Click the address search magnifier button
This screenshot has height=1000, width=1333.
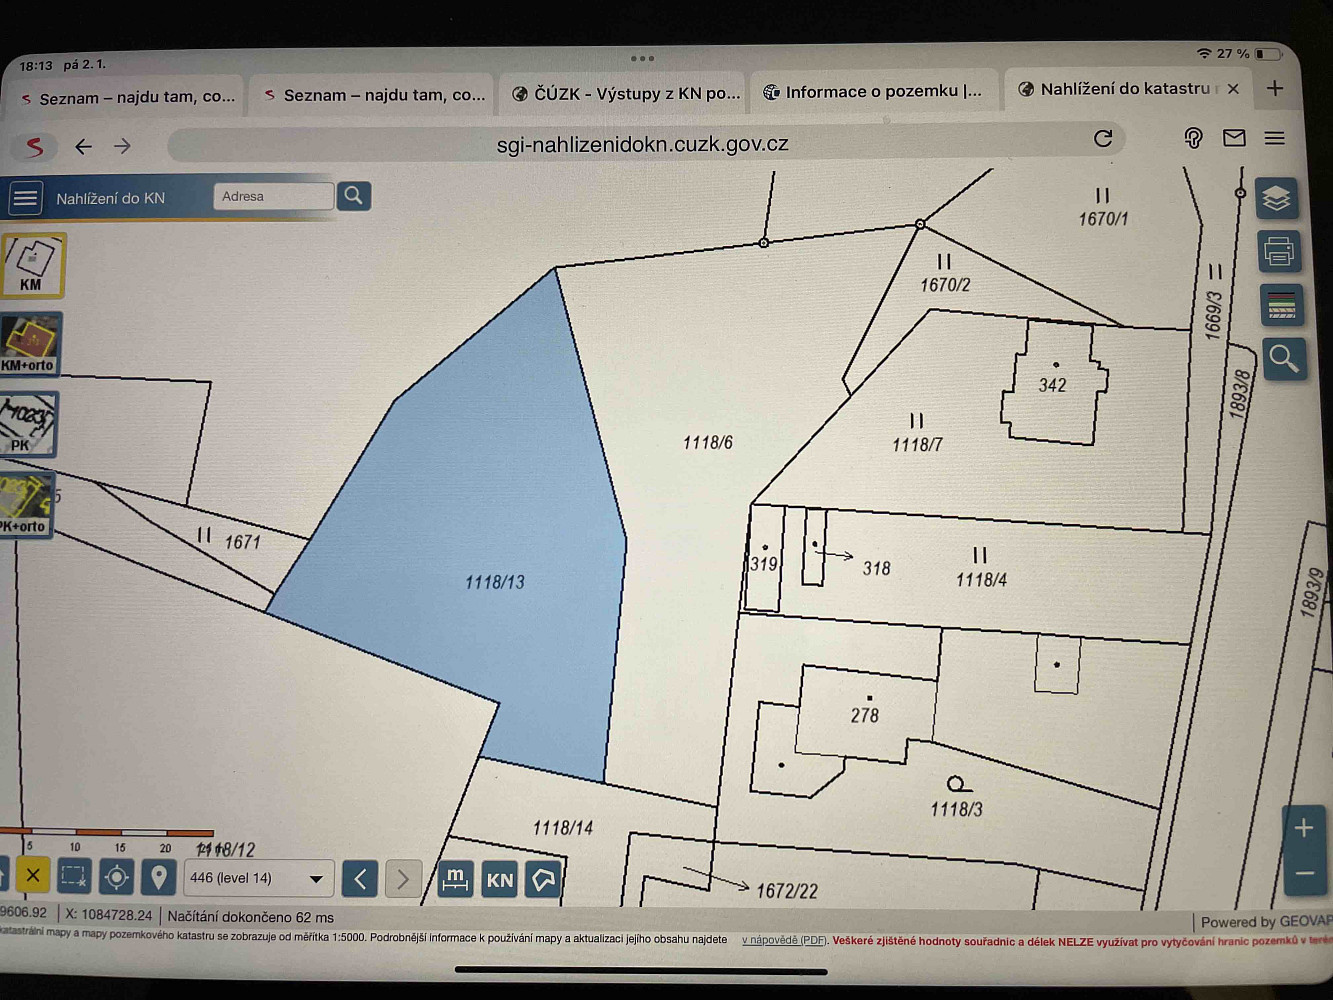click(354, 195)
